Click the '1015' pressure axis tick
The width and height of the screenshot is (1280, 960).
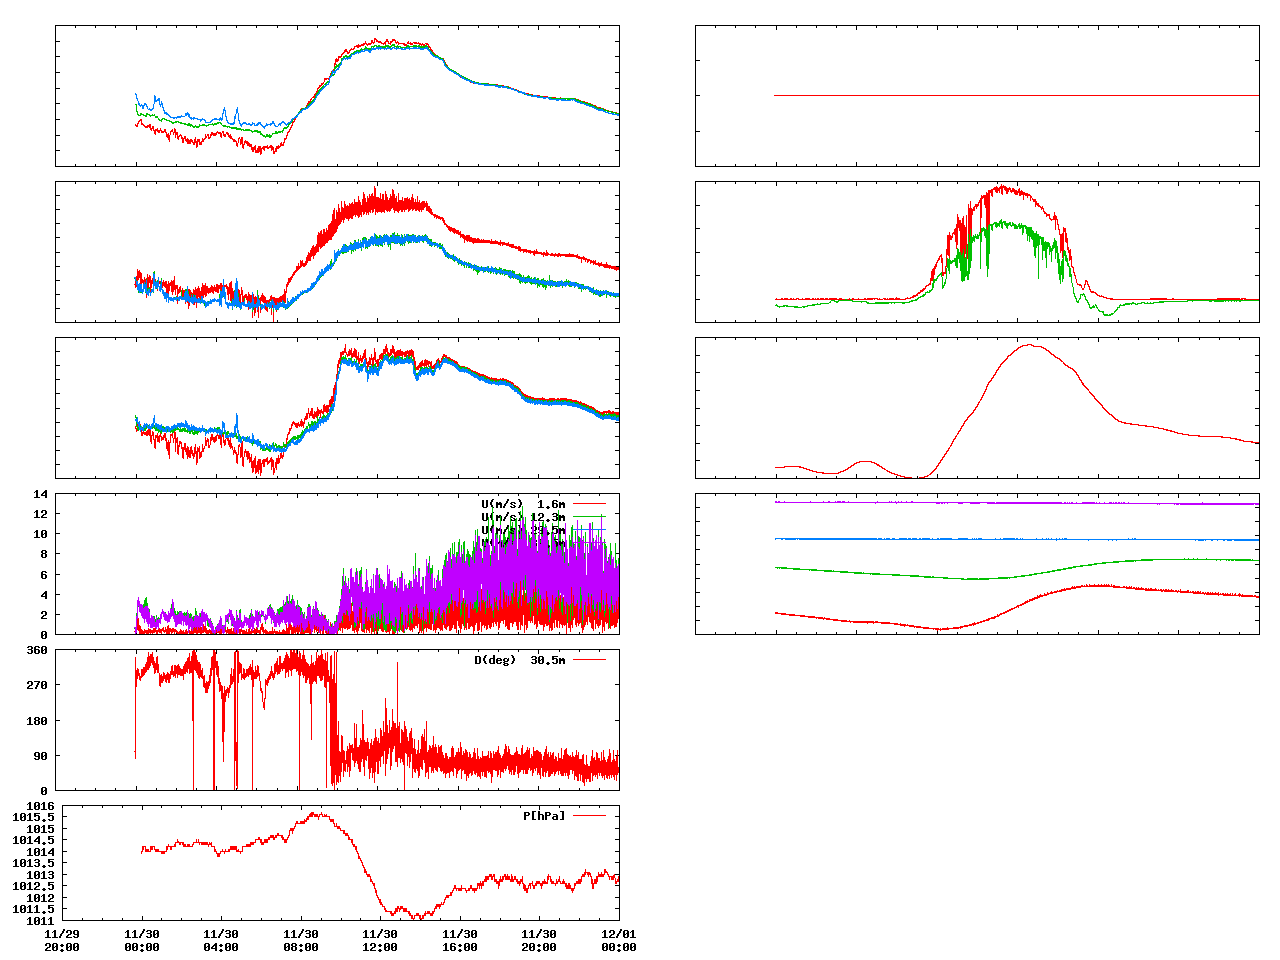point(40,829)
